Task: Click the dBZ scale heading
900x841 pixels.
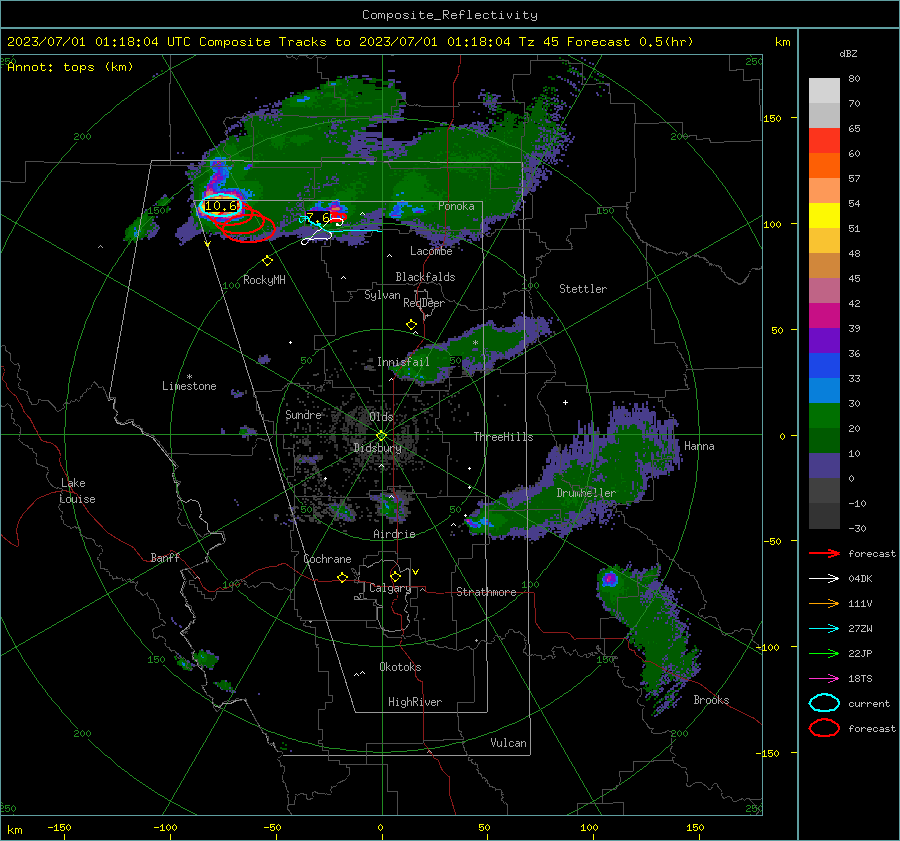Action: (848, 54)
